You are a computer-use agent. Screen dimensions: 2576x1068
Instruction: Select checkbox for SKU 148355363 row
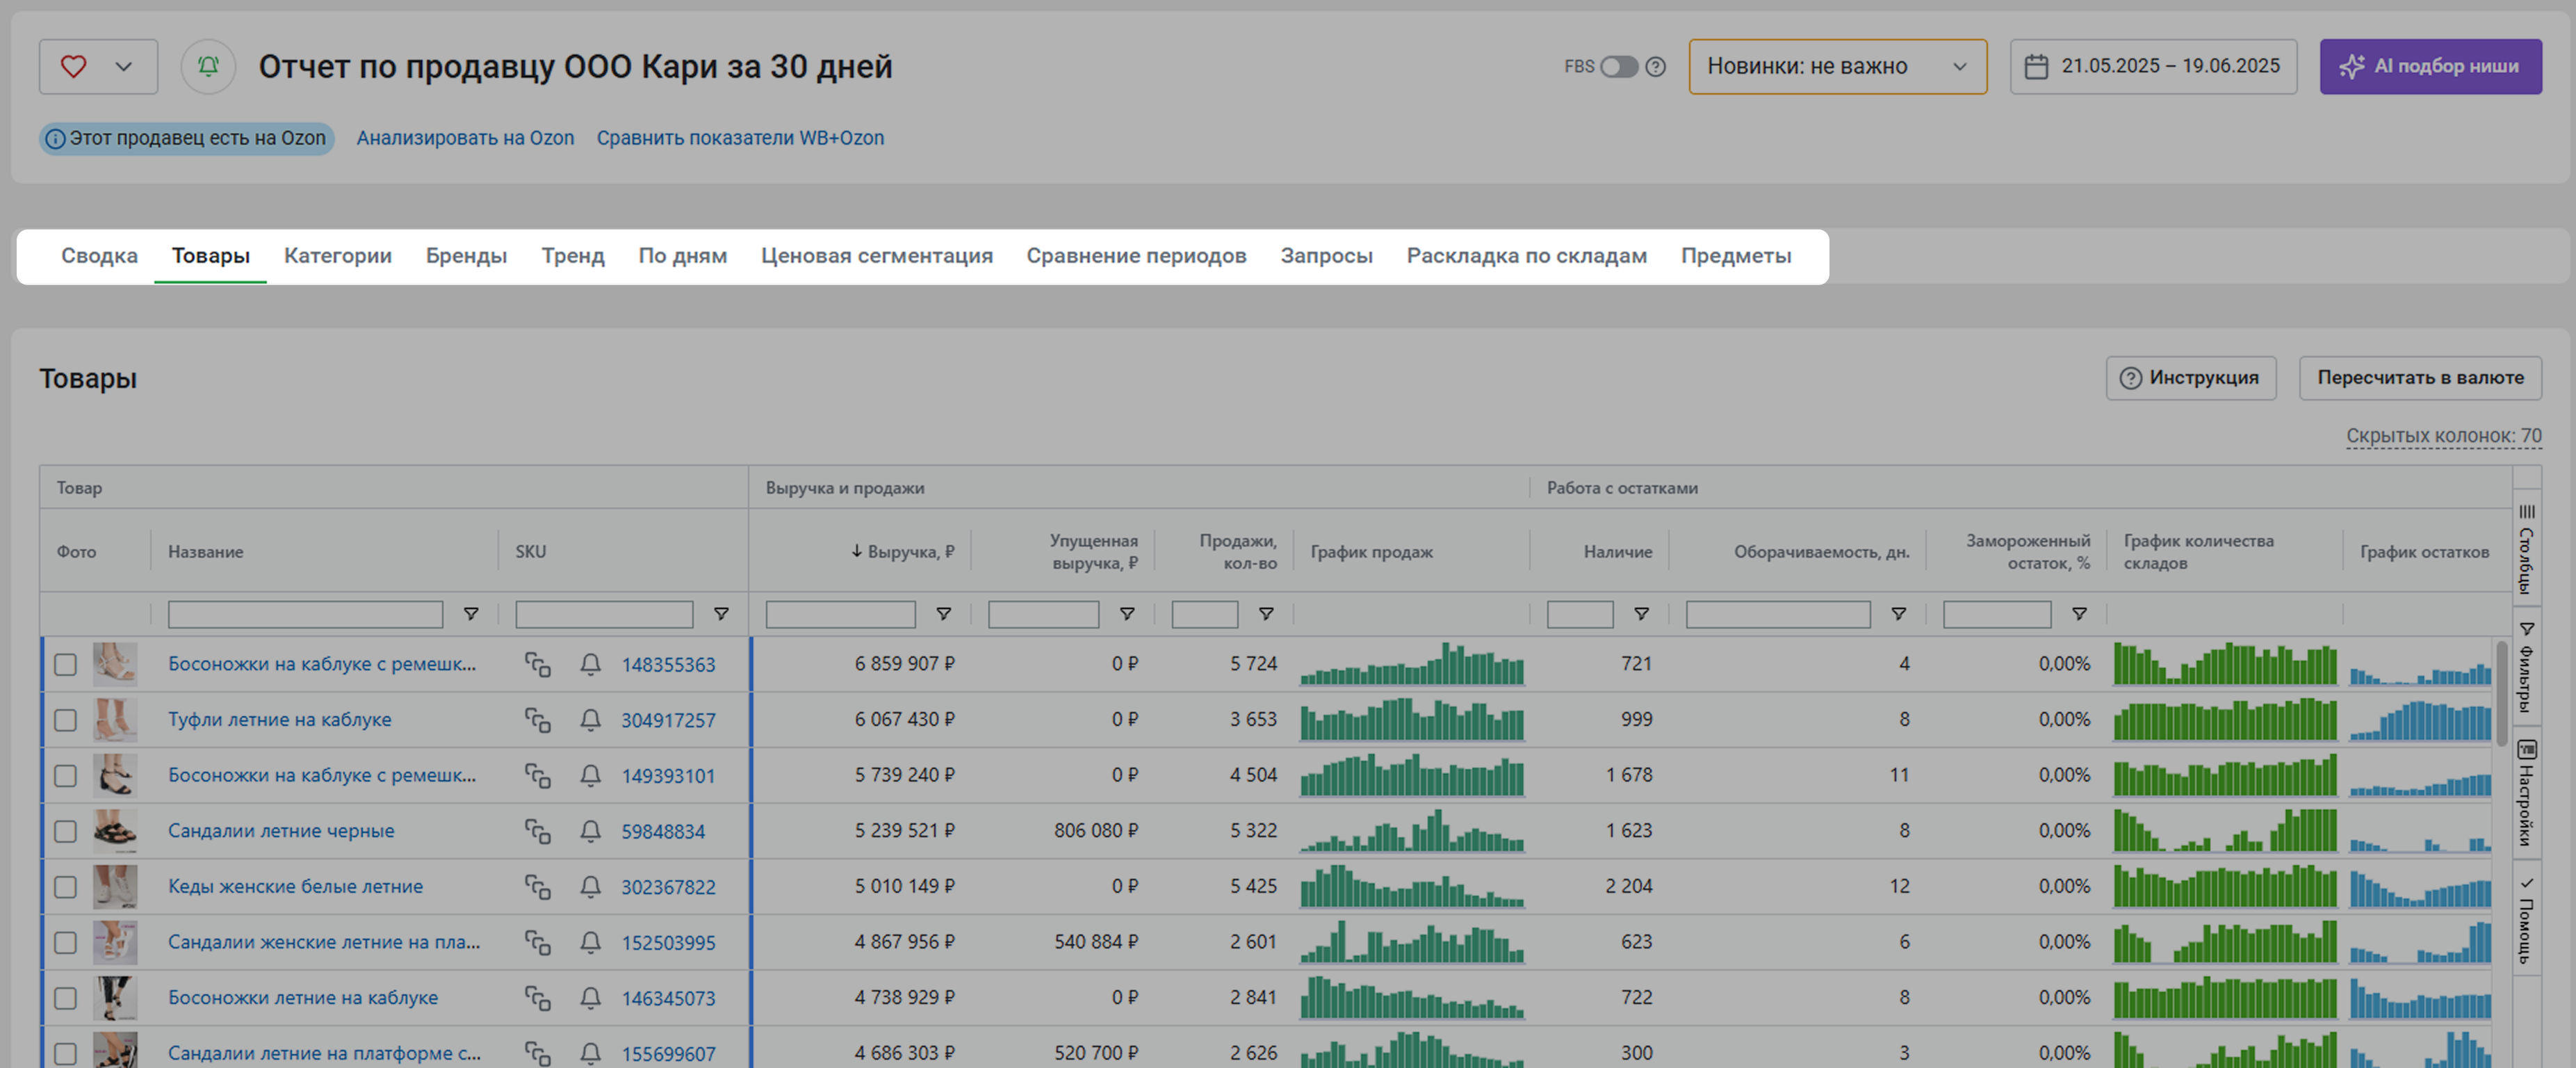(x=65, y=664)
